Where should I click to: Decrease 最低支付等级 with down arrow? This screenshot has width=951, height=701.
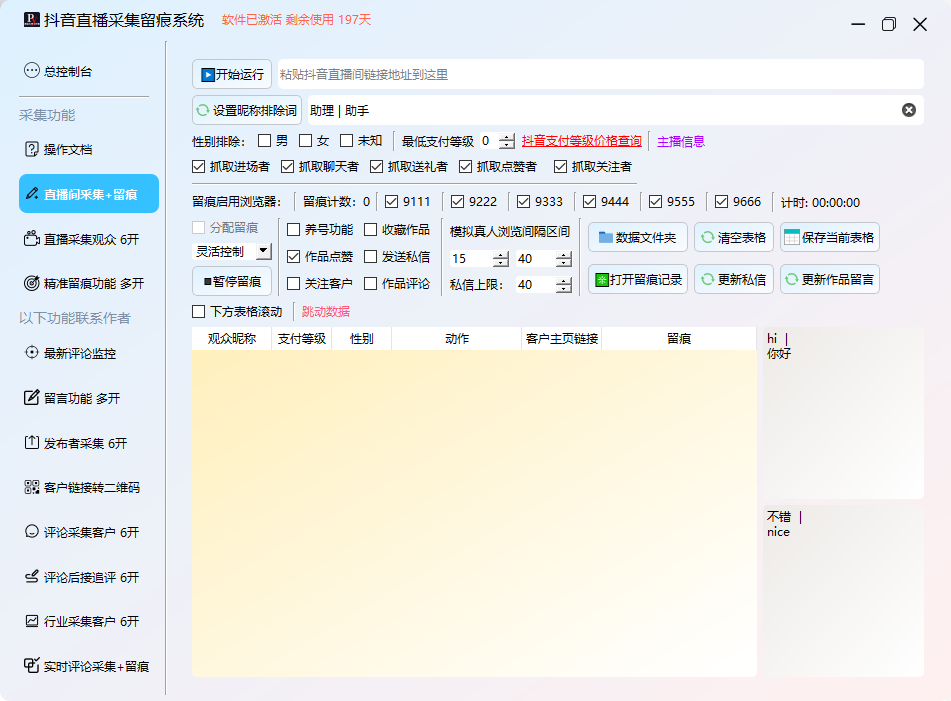tap(506, 145)
